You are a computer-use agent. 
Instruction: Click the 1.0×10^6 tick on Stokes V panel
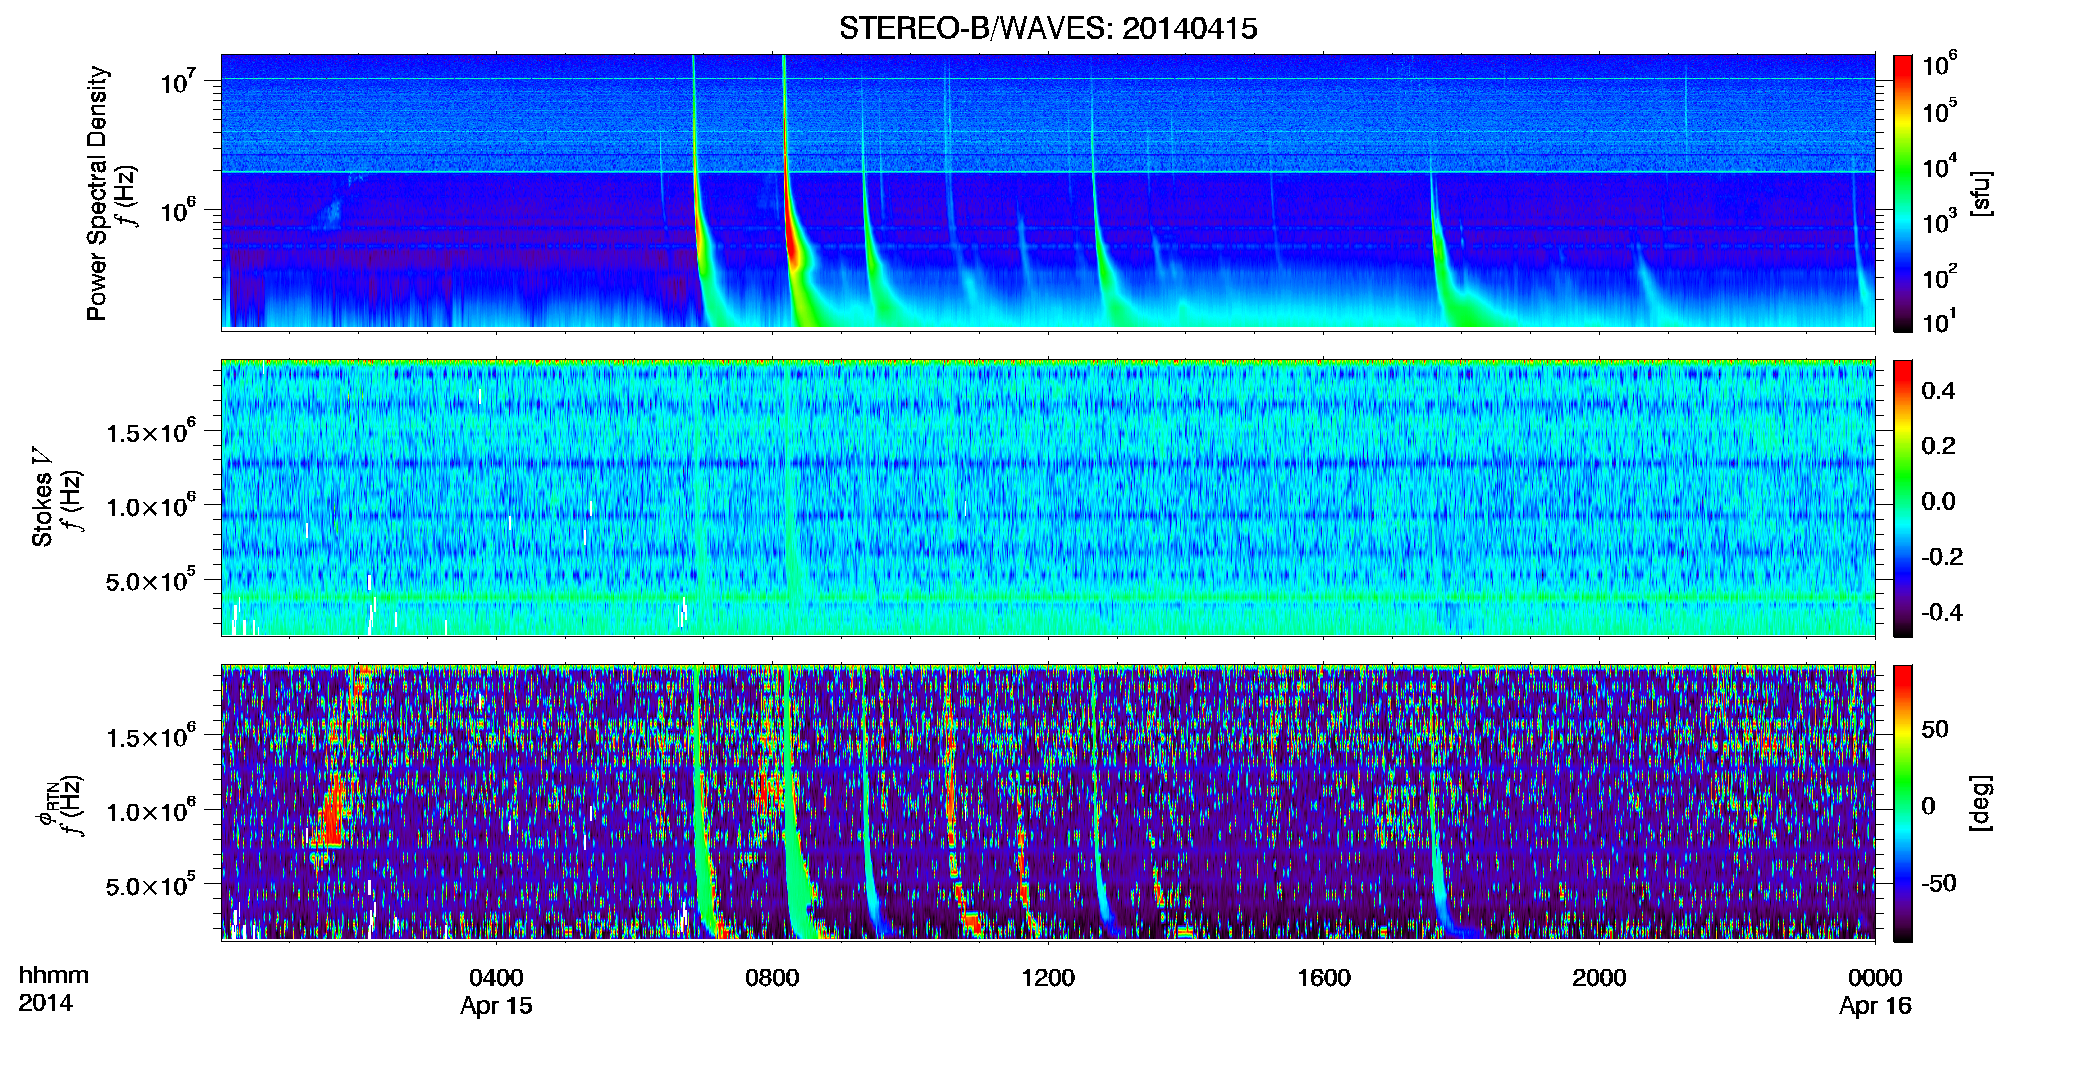click(151, 506)
